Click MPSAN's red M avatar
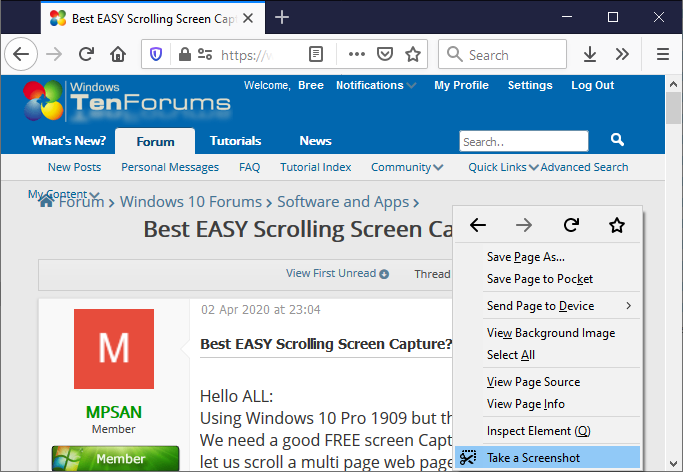The height and width of the screenshot is (472, 683). [114, 349]
